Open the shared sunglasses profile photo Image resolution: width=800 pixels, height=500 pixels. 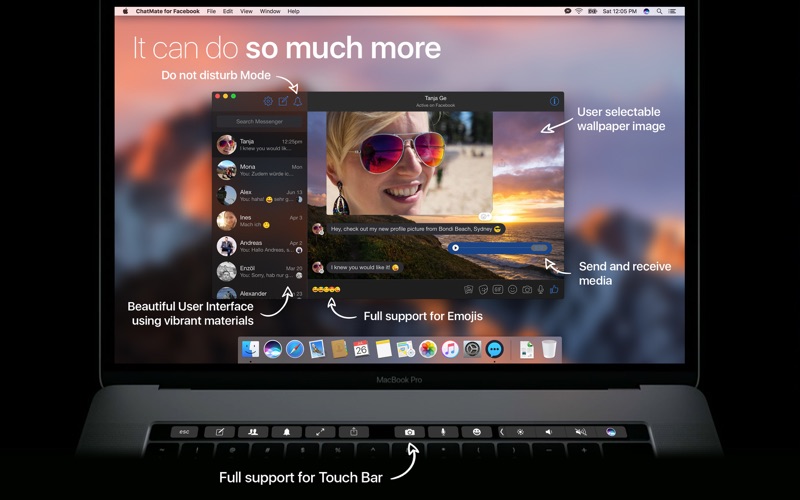[x=410, y=163]
